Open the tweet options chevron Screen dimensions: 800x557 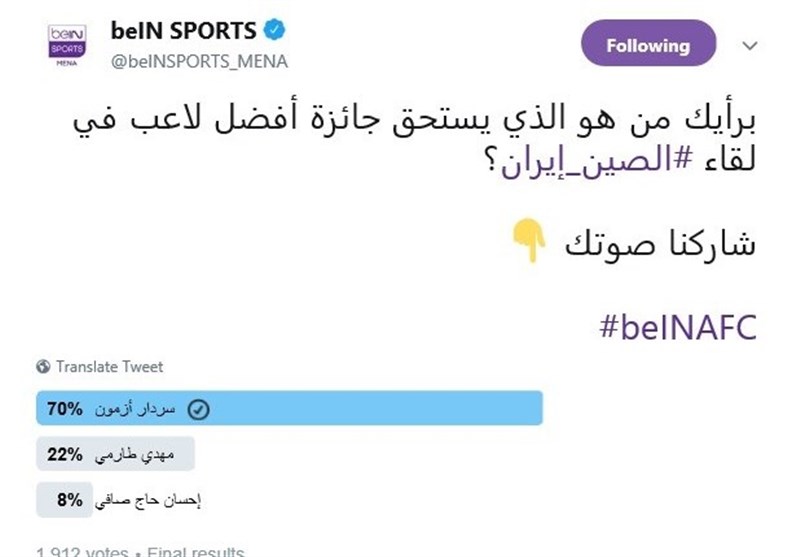tap(751, 46)
